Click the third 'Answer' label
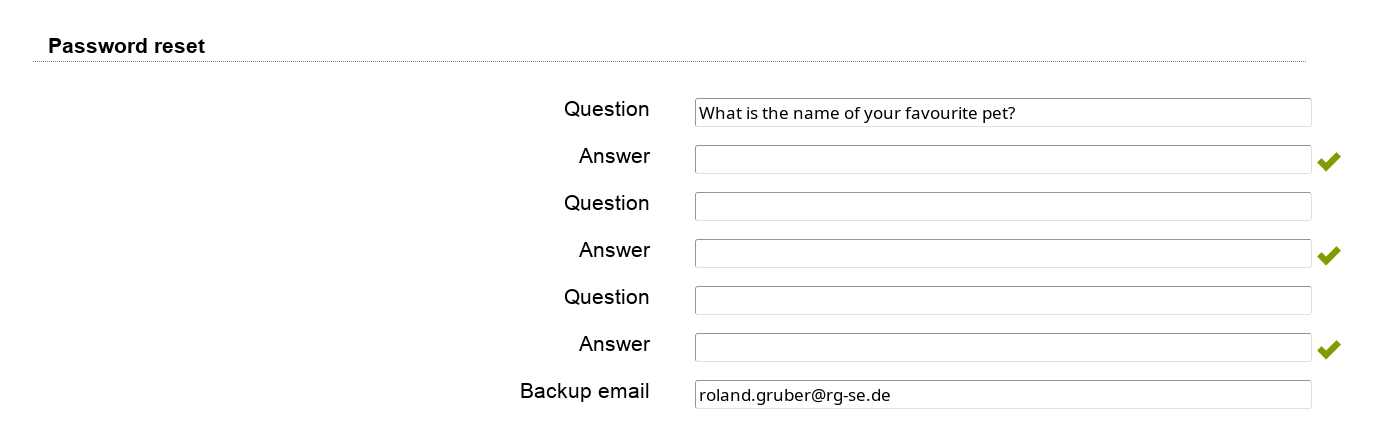Screen dimensions: 1397x441 pyautogui.click(x=614, y=344)
